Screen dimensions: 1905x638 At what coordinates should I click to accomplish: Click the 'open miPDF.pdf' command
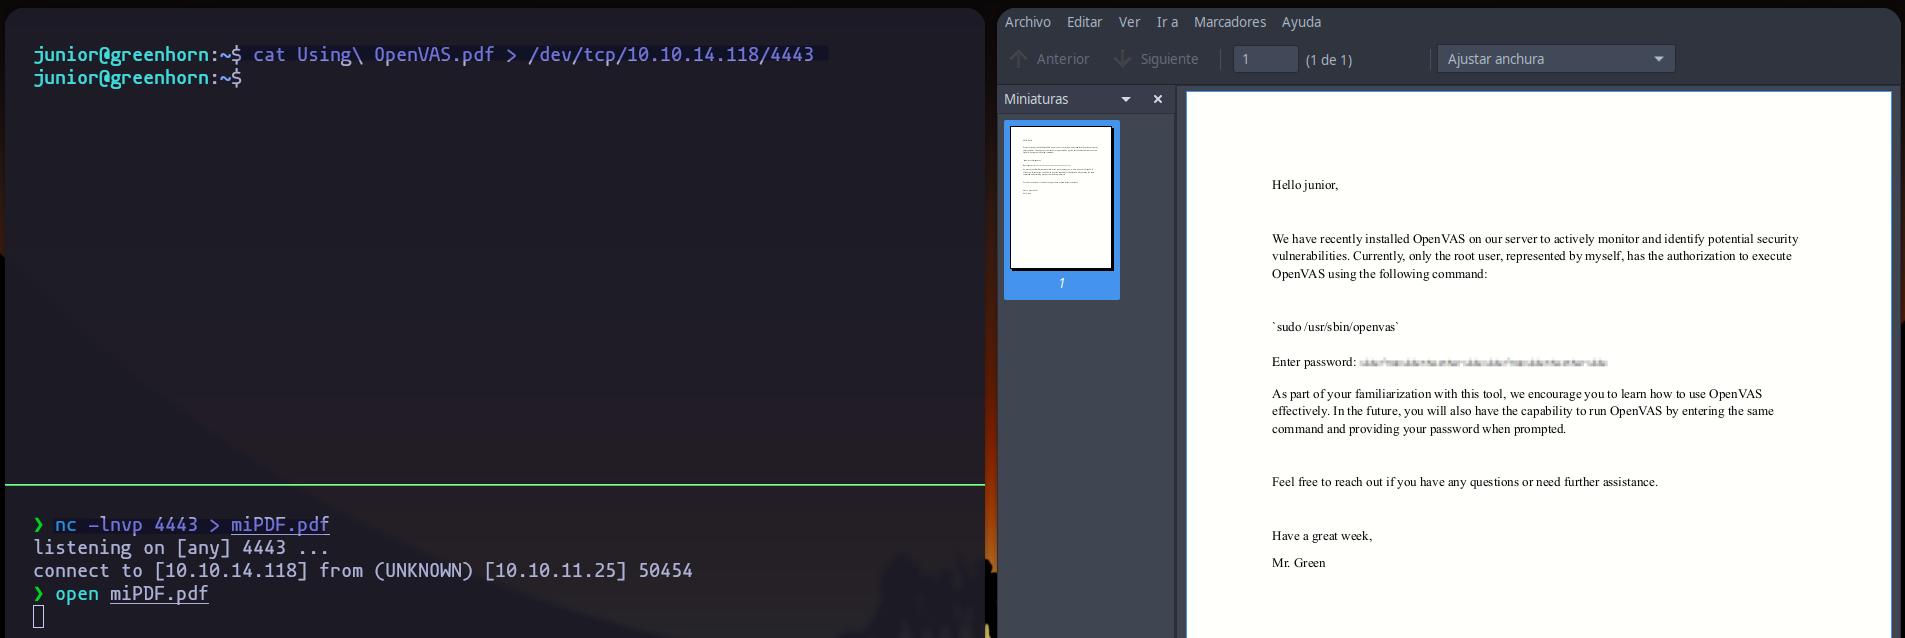click(x=131, y=593)
